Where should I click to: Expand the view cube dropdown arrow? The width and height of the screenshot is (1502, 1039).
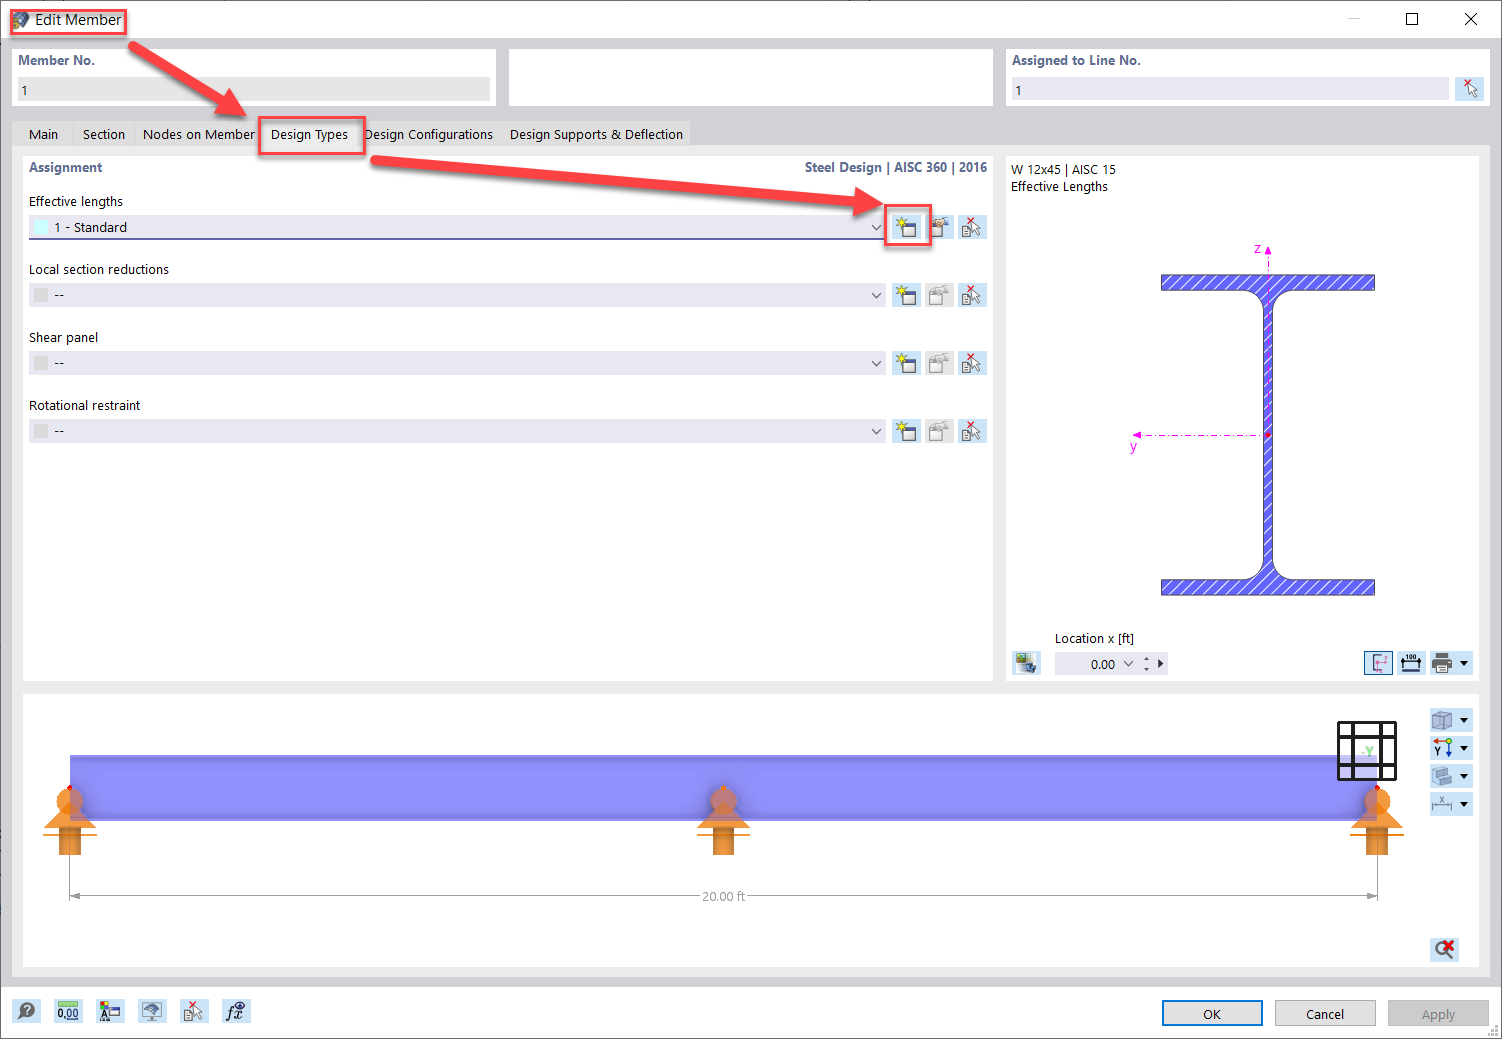1464,720
